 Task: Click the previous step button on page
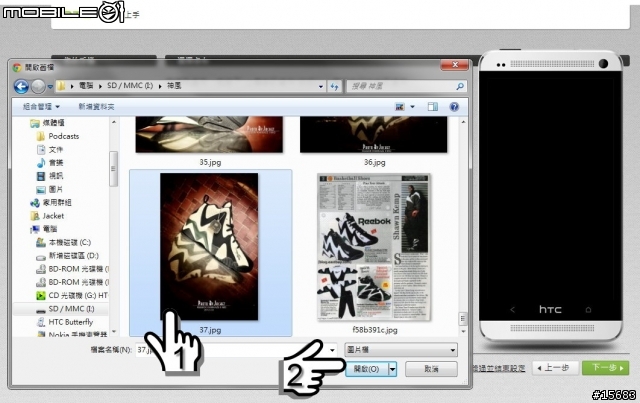556,368
